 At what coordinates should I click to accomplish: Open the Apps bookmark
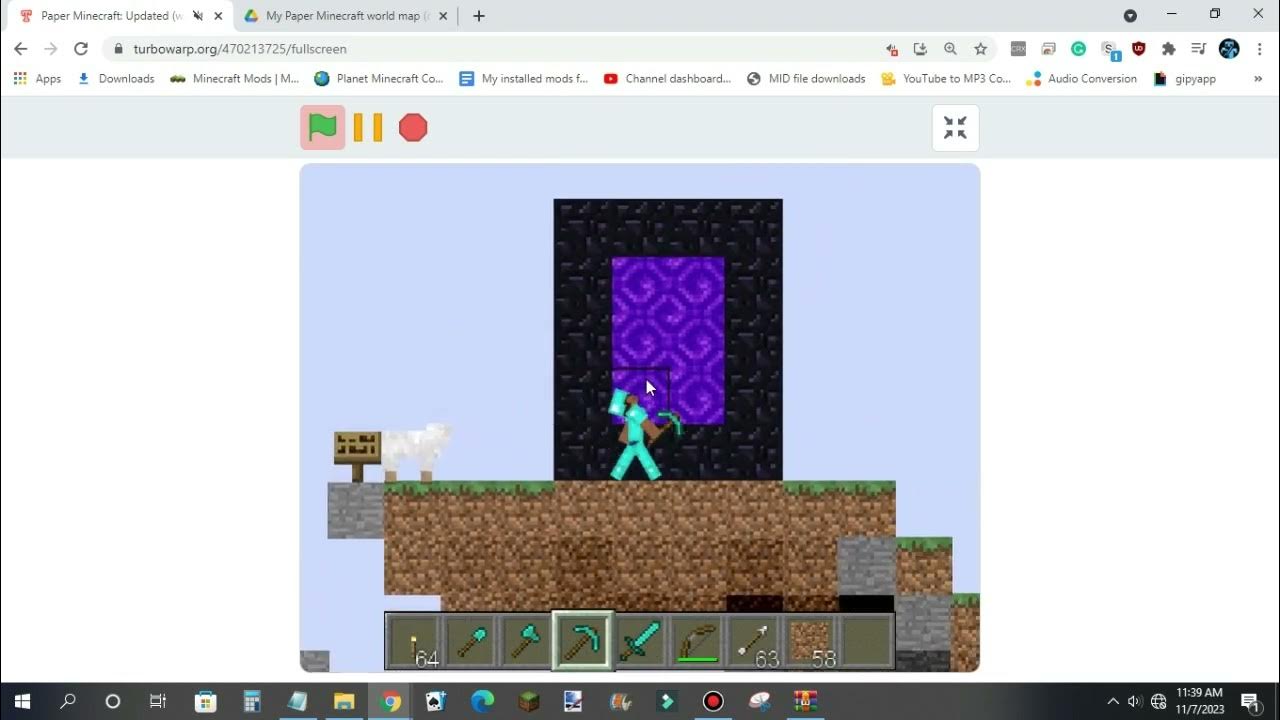37,79
